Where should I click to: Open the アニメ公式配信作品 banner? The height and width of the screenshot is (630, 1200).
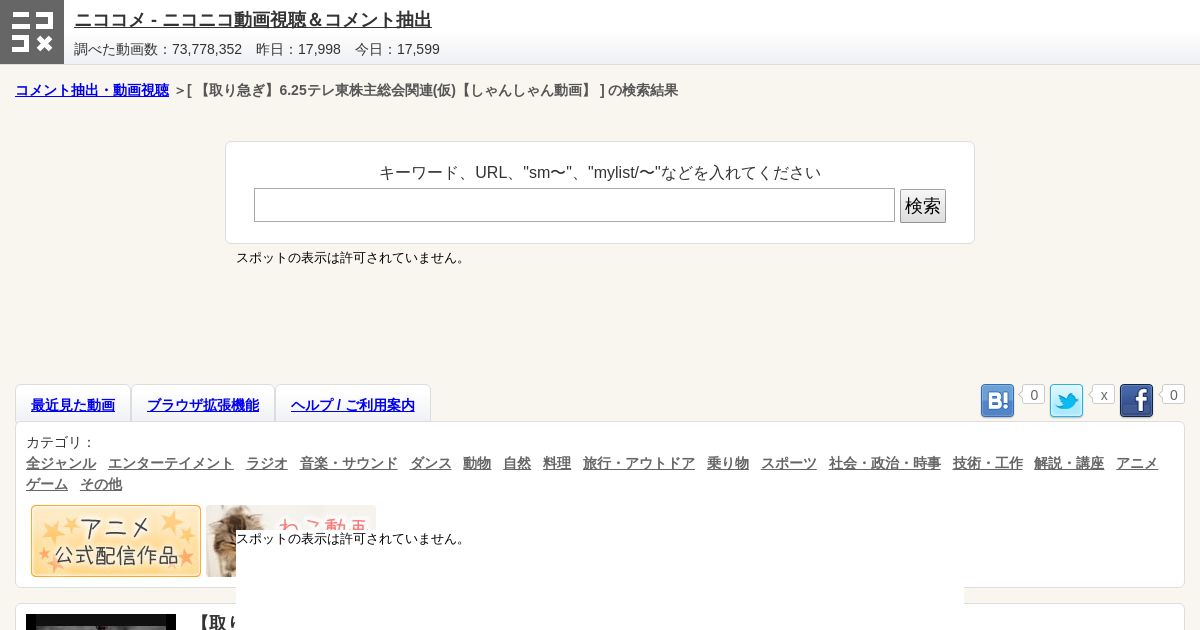(116, 541)
